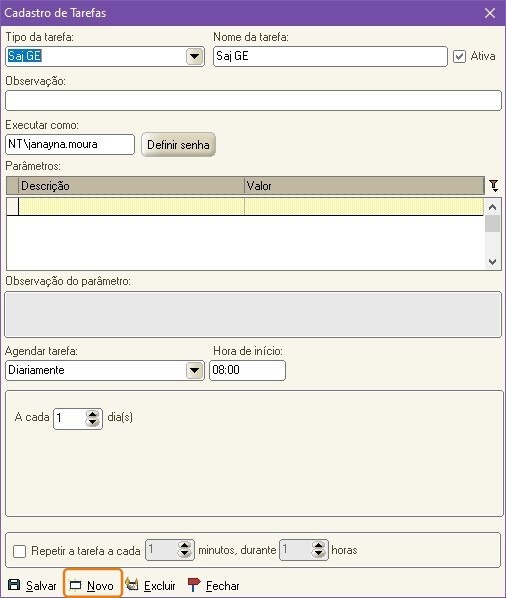Open the Tipo da tarefa dropdown
The height and width of the screenshot is (598, 506).
[194, 56]
